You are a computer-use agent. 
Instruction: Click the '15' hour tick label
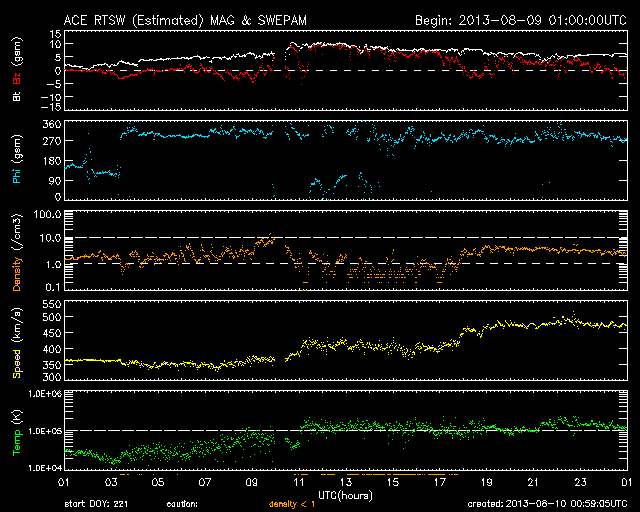(393, 483)
